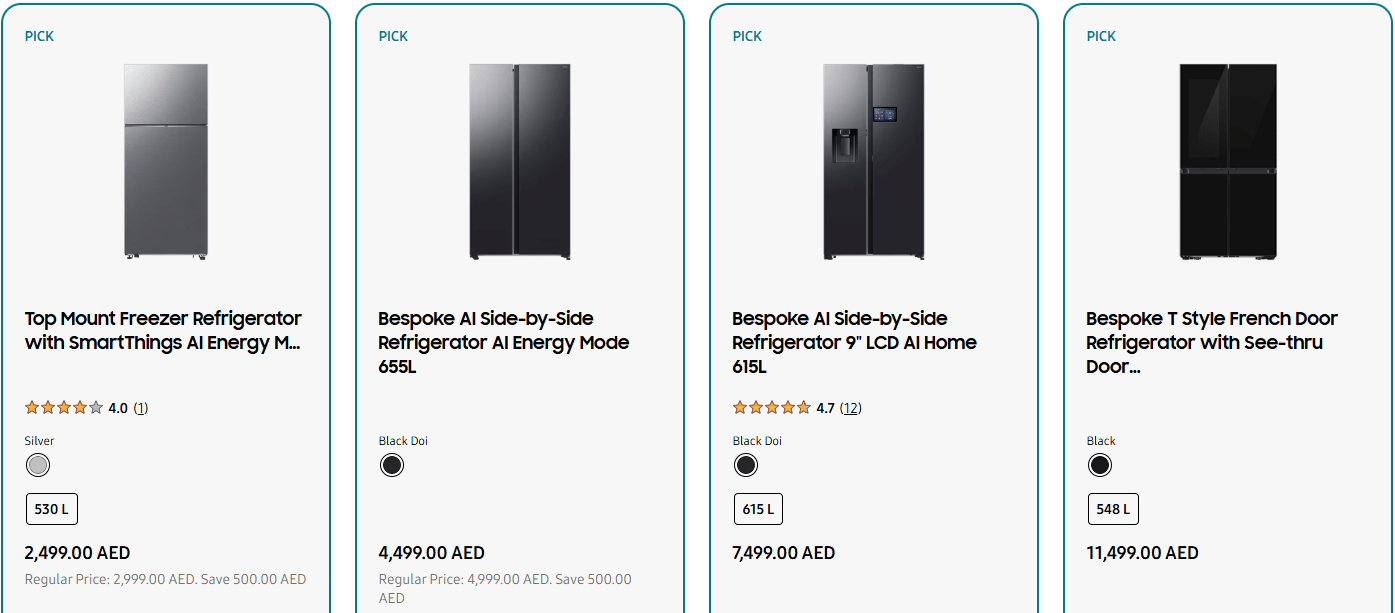Select Black Doi swatch on 655L refrigerator
The image size is (1395, 613).
click(392, 465)
